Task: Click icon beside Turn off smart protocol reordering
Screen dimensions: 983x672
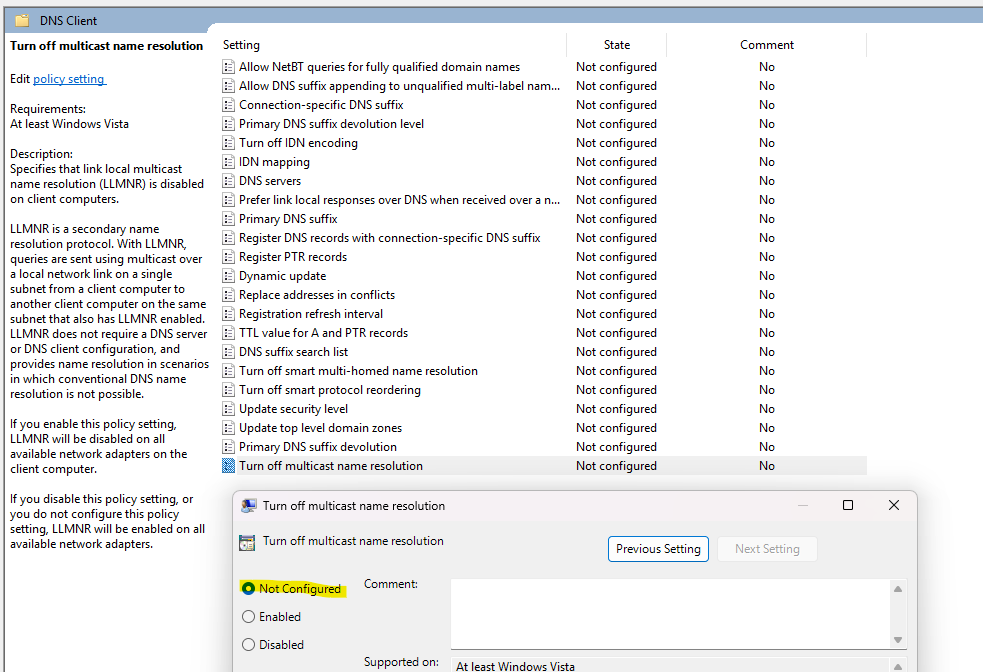Action: (x=229, y=390)
